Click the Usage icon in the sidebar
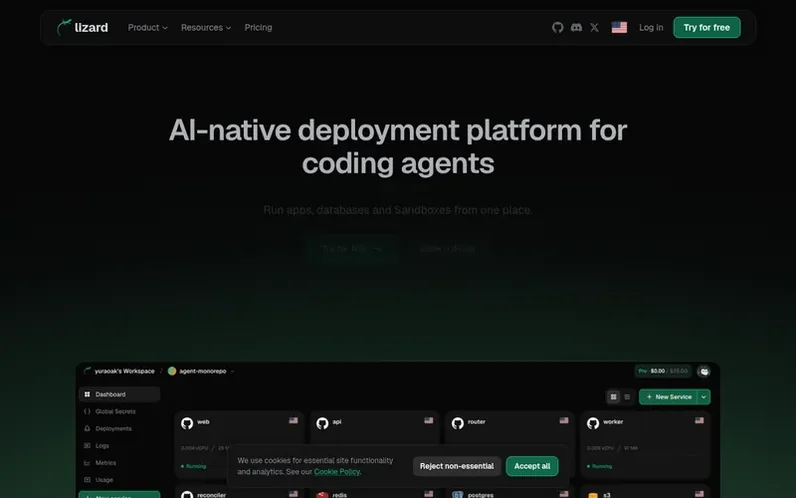This screenshot has width=796, height=498. 87,480
